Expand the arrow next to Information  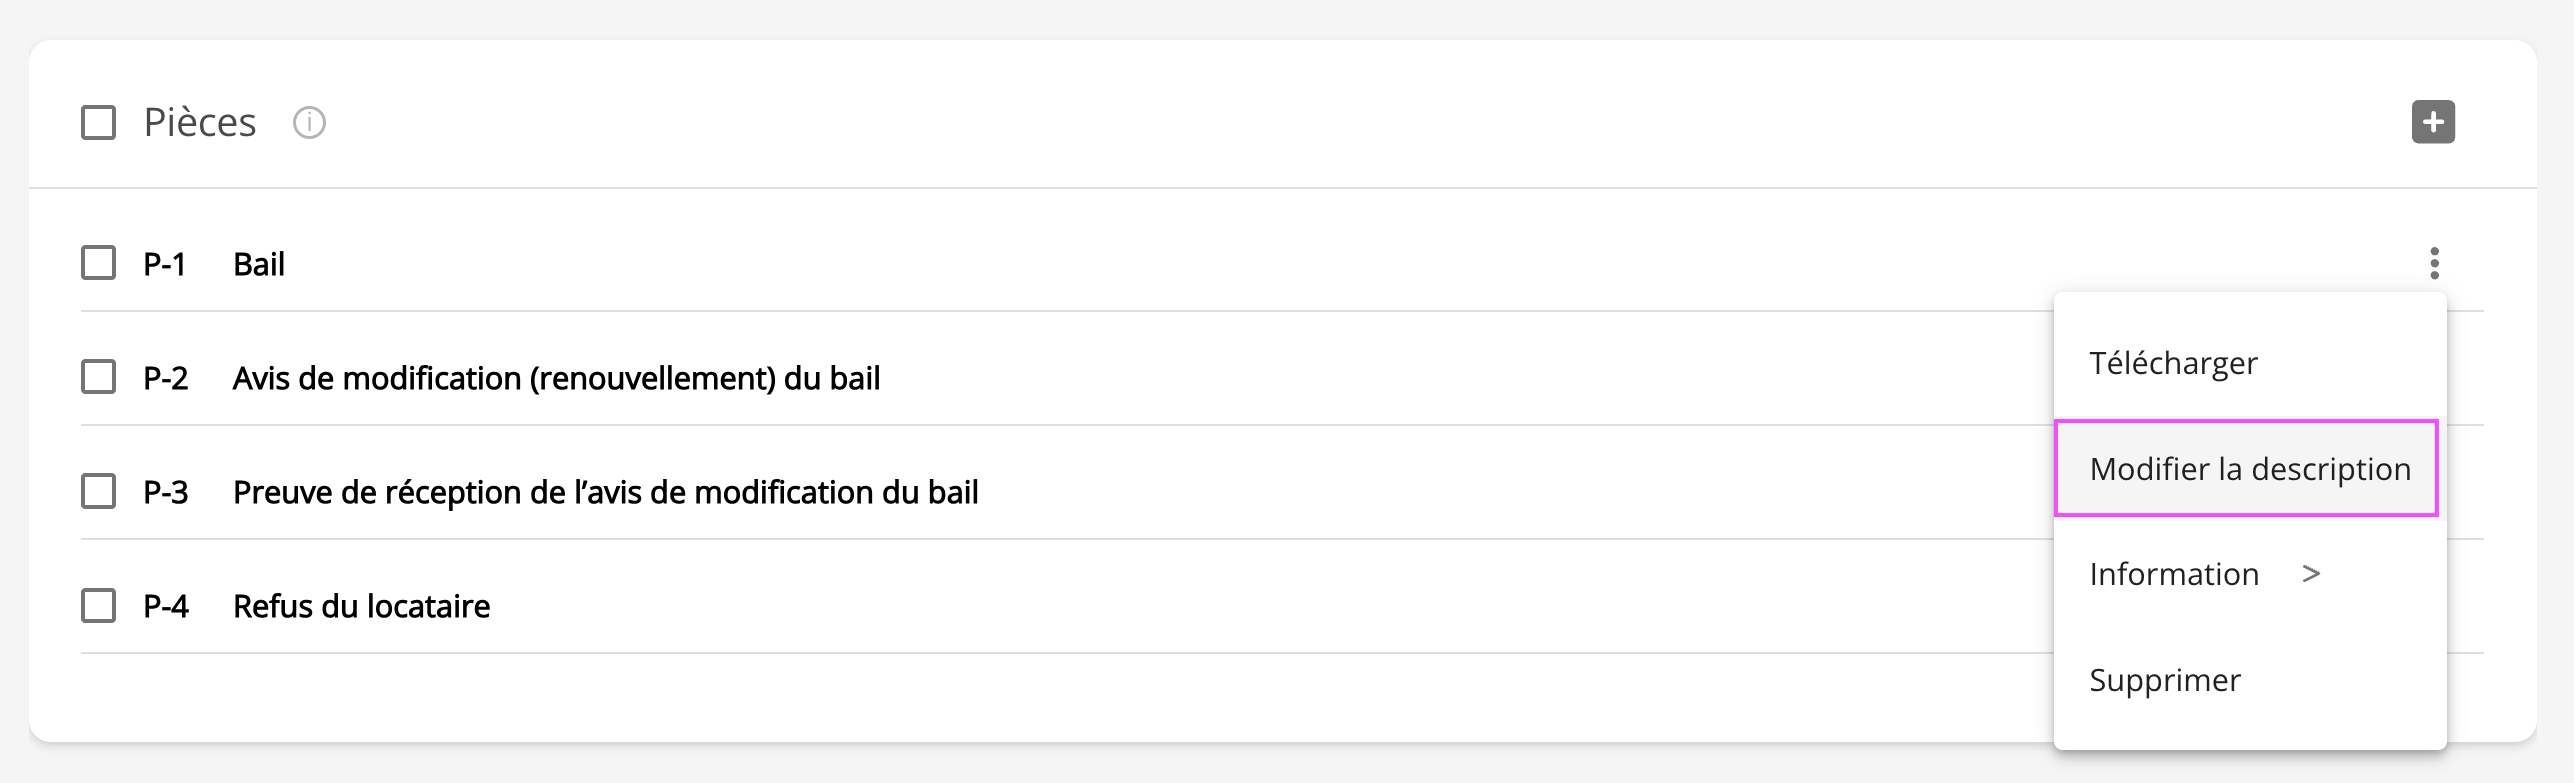click(x=2310, y=574)
